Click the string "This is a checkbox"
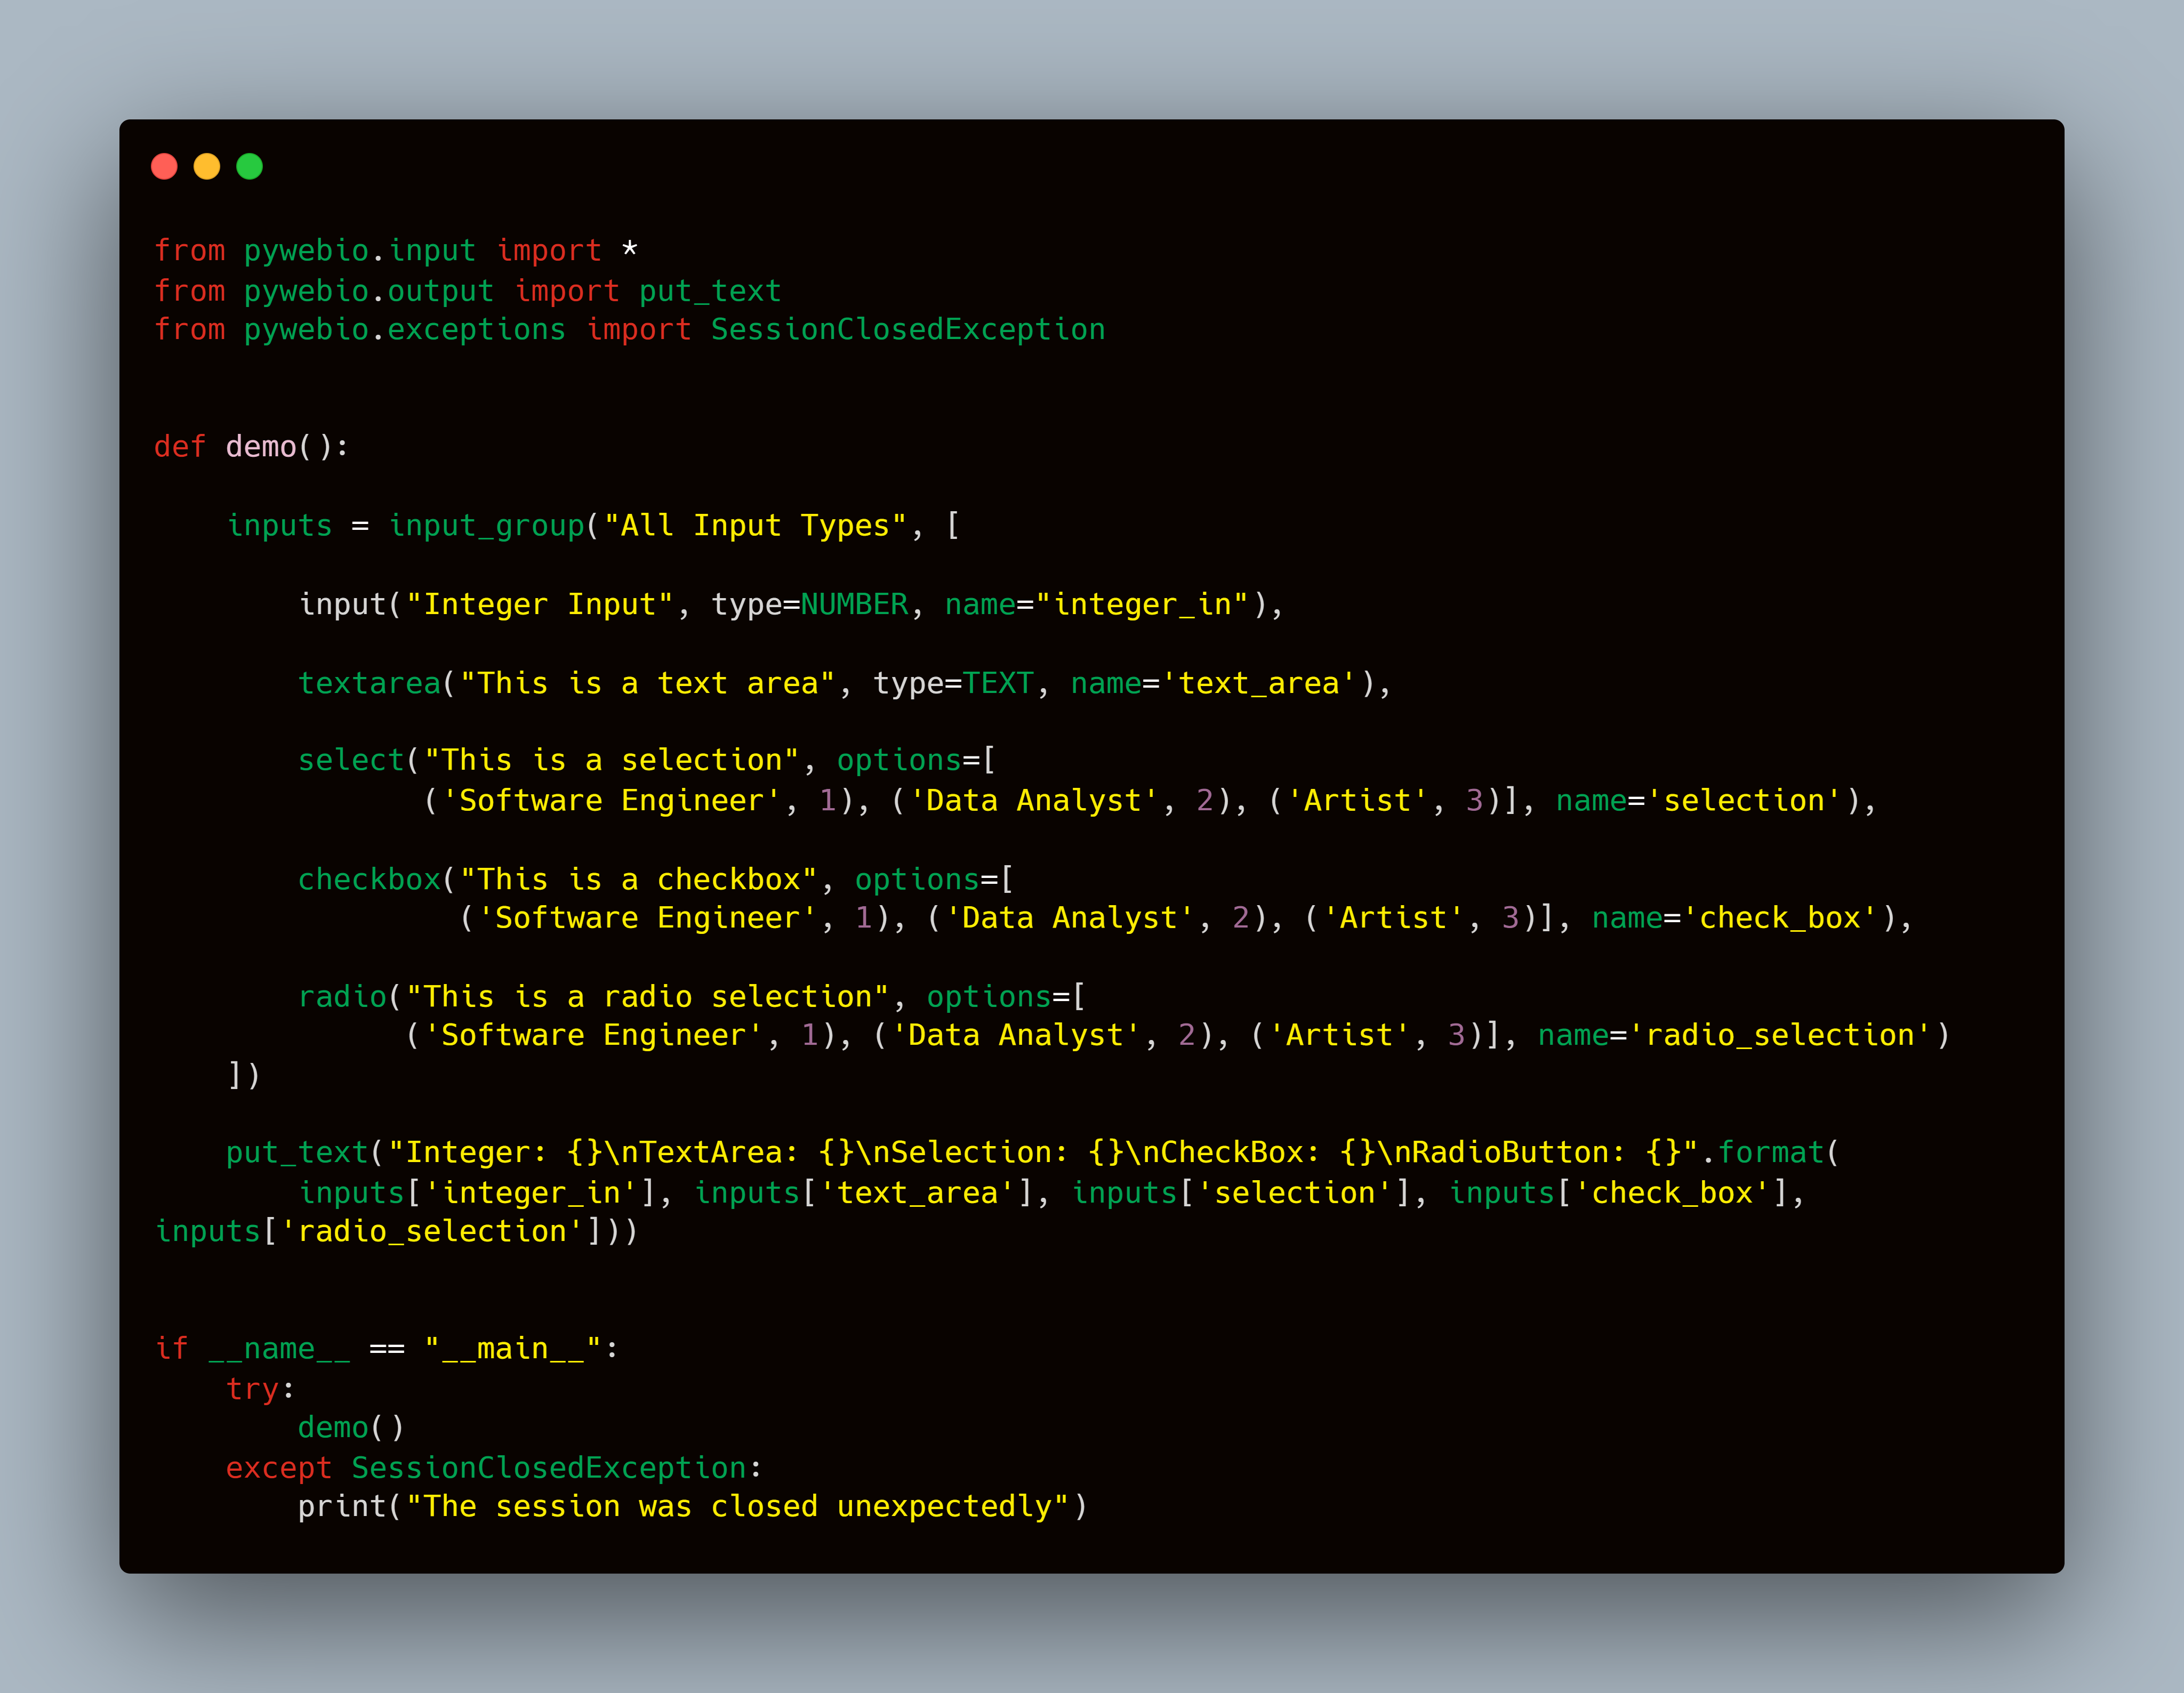 (638, 880)
